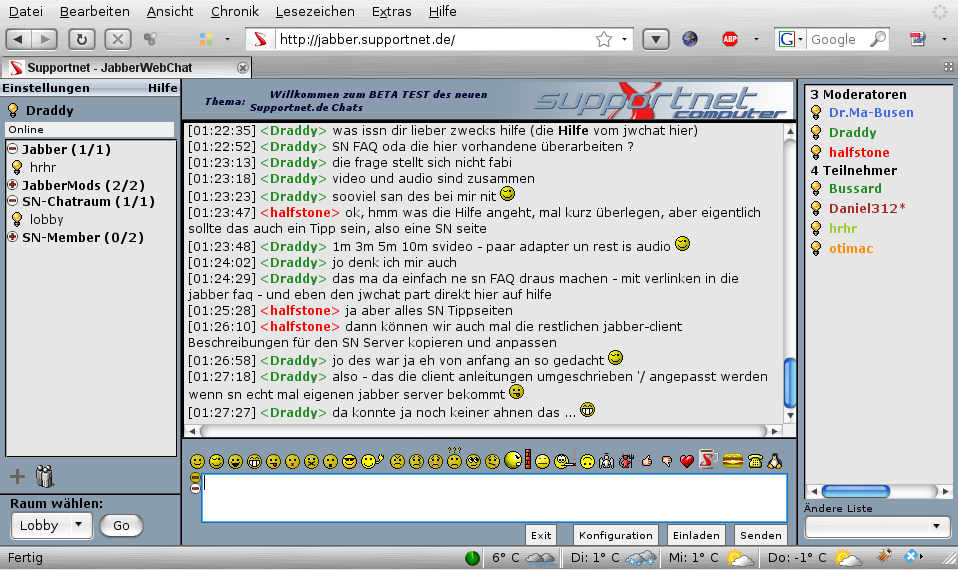This screenshot has width=958, height=570.
Task: Click the chat horizontal scrollbar track
Action: click(x=483, y=431)
